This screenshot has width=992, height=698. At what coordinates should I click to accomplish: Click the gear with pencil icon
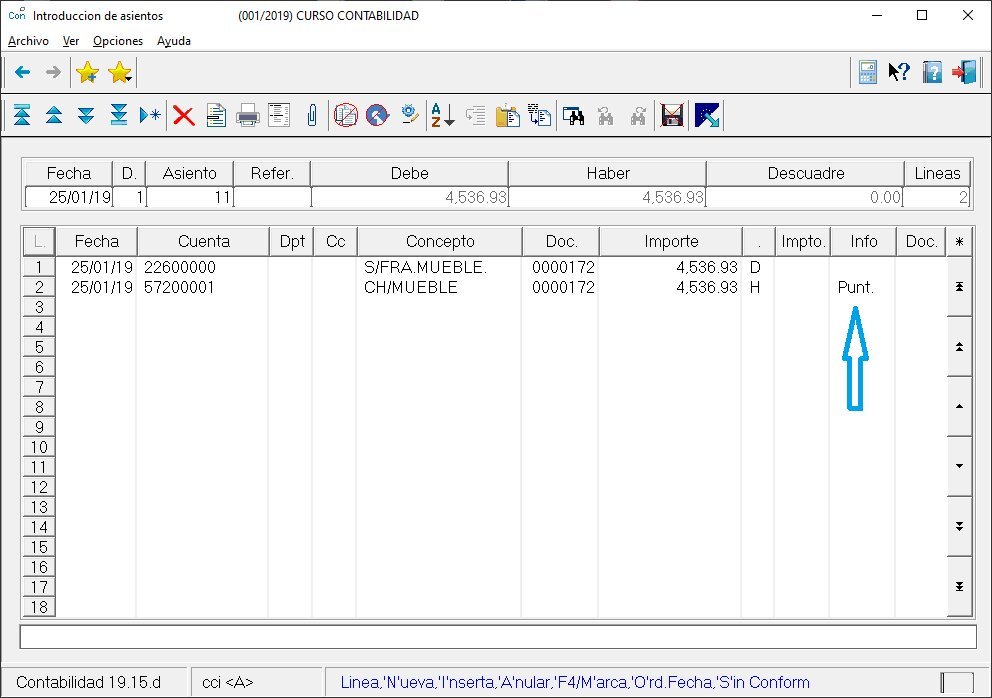tap(409, 115)
